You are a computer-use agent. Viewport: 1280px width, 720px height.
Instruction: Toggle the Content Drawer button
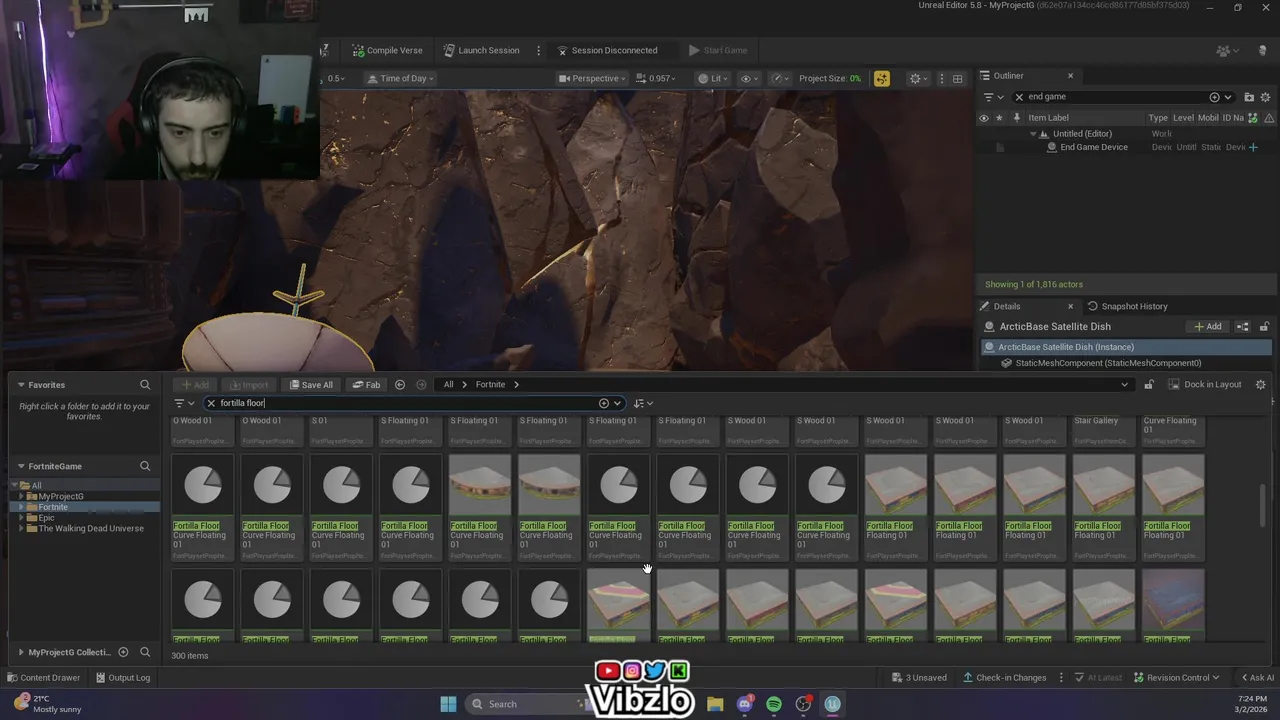tap(43, 677)
